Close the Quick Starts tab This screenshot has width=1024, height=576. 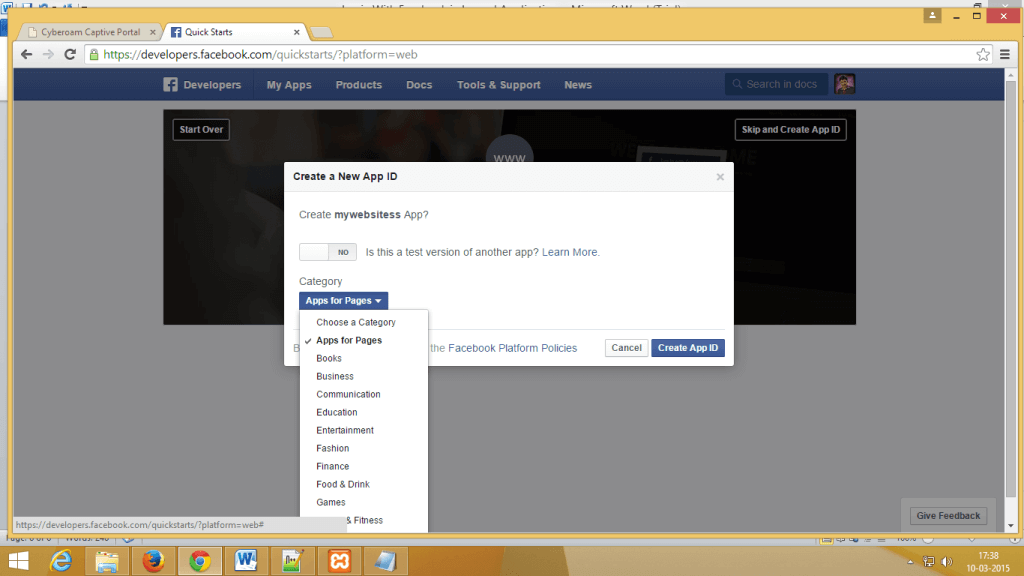[296, 32]
